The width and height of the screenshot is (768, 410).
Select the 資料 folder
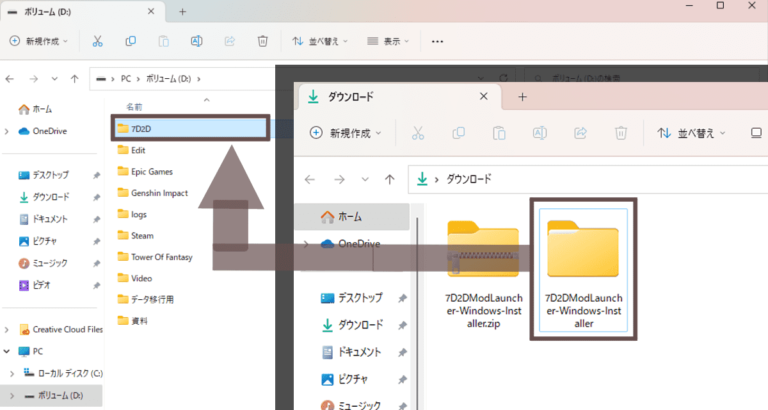pos(132,321)
